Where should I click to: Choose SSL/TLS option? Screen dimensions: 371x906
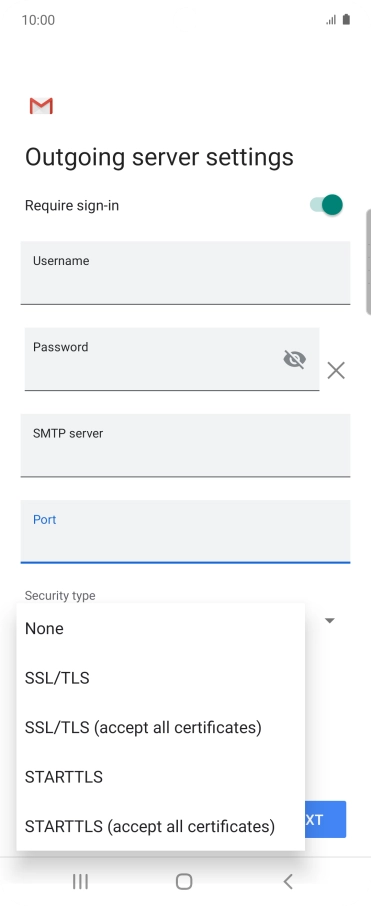161,678
